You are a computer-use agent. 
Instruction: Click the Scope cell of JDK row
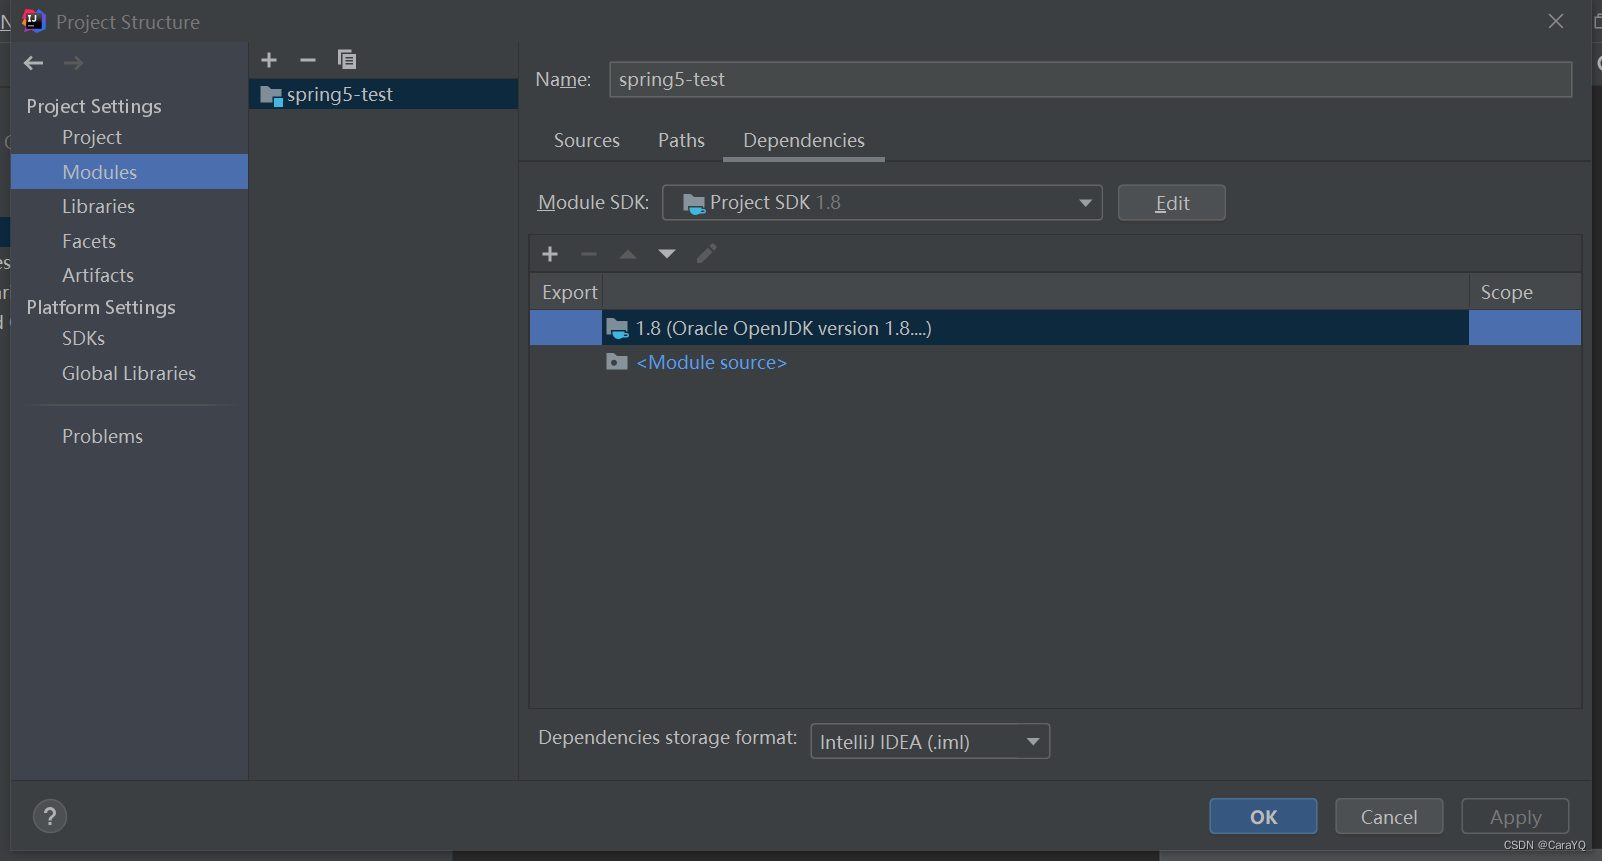click(x=1525, y=328)
